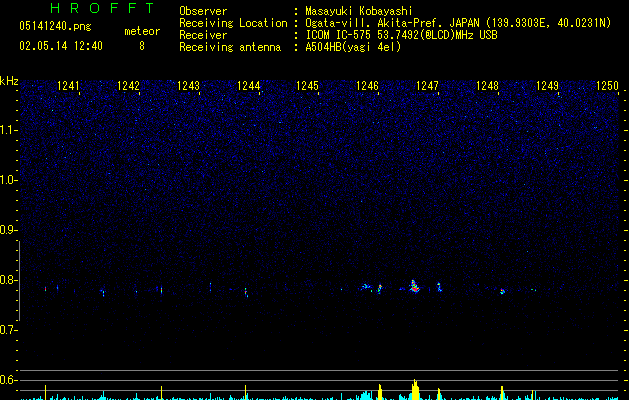Click the meteor count value 8

click(x=142, y=46)
